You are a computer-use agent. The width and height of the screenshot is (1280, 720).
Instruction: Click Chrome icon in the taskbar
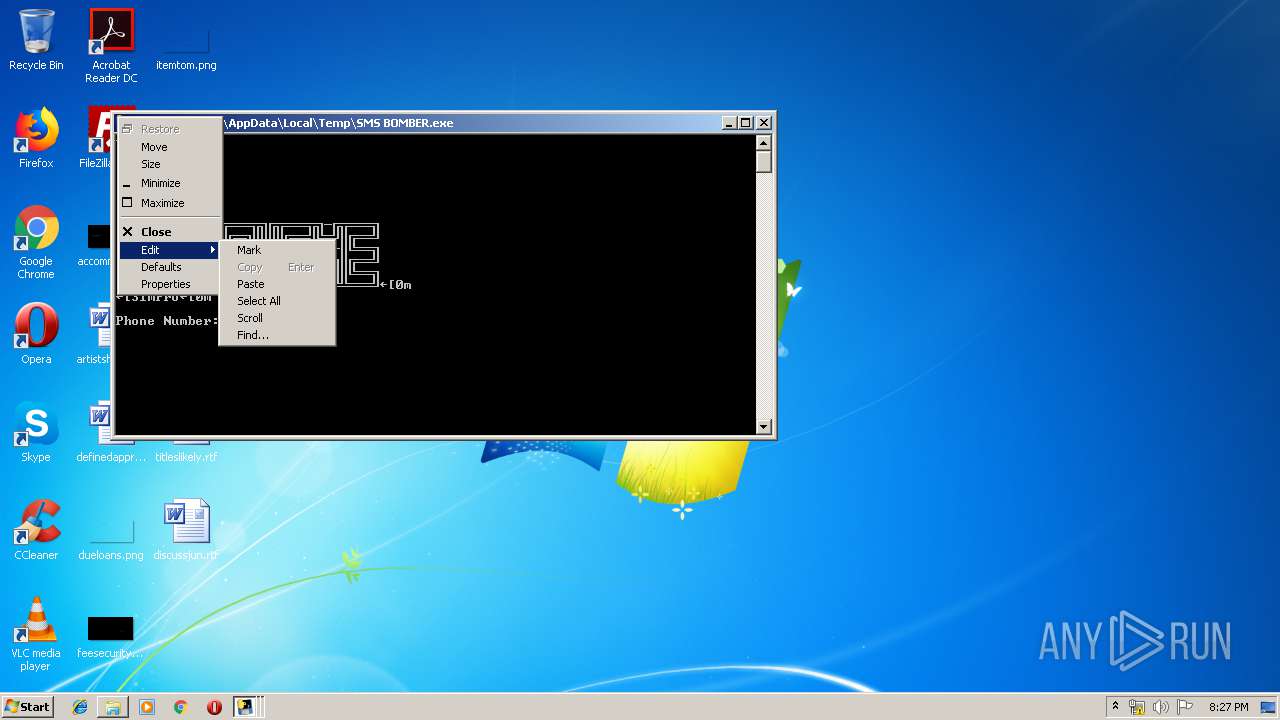pyautogui.click(x=181, y=707)
